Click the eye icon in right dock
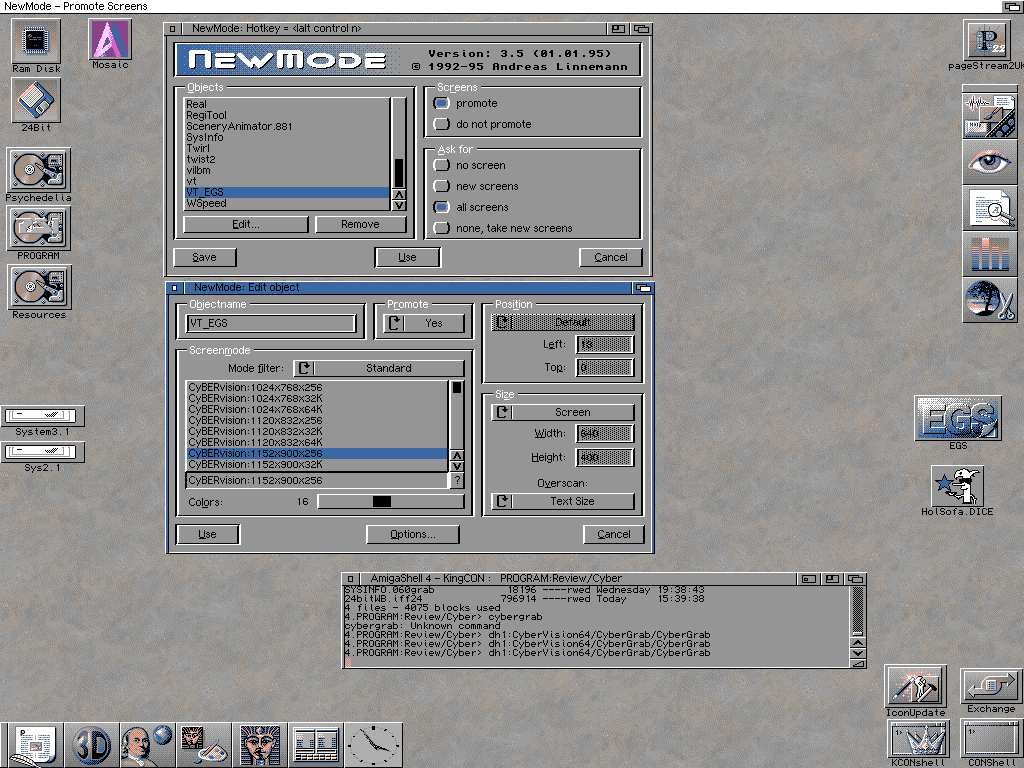Screen dimensions: 1024x768 [x=990, y=162]
